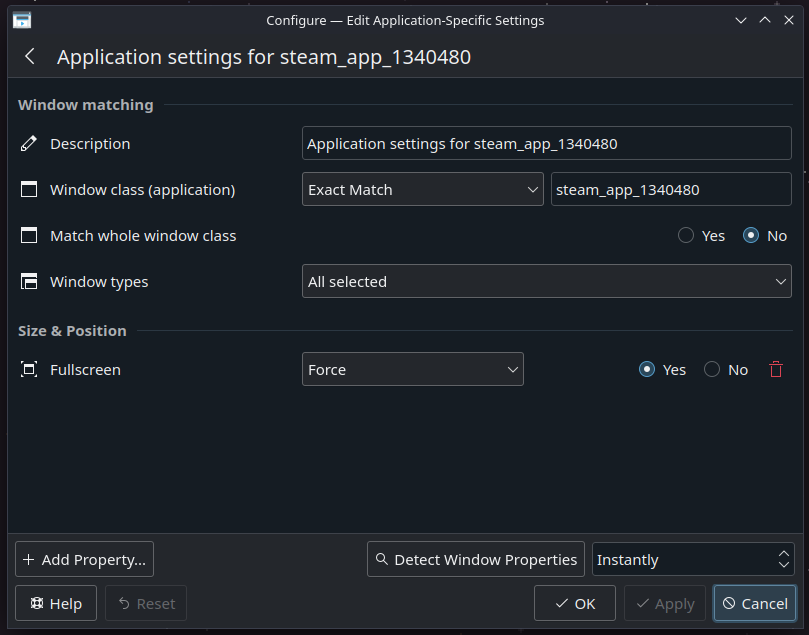The image size is (809, 635).
Task: Open the Exact Match dropdown
Action: (422, 190)
